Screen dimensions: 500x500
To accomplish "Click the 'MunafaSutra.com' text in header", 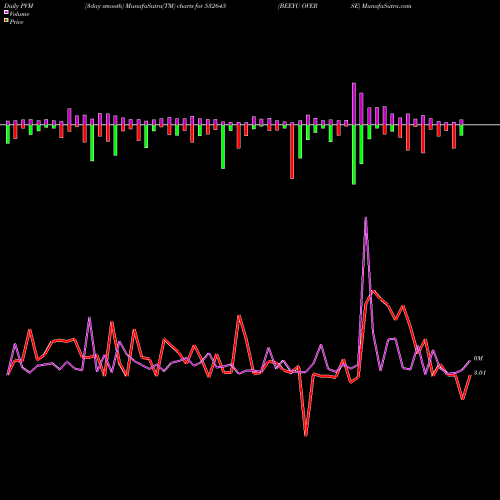I will click(x=387, y=6).
